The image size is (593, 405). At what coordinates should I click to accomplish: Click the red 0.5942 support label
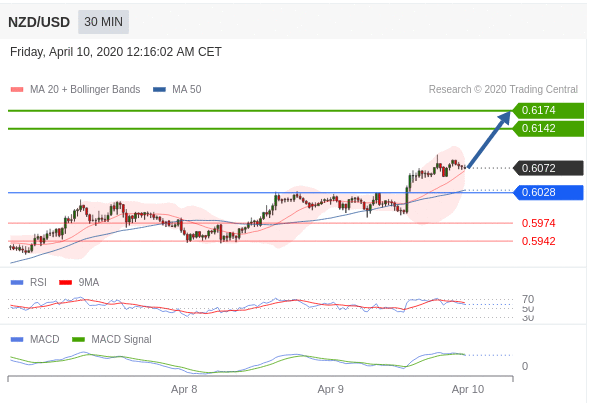point(539,241)
